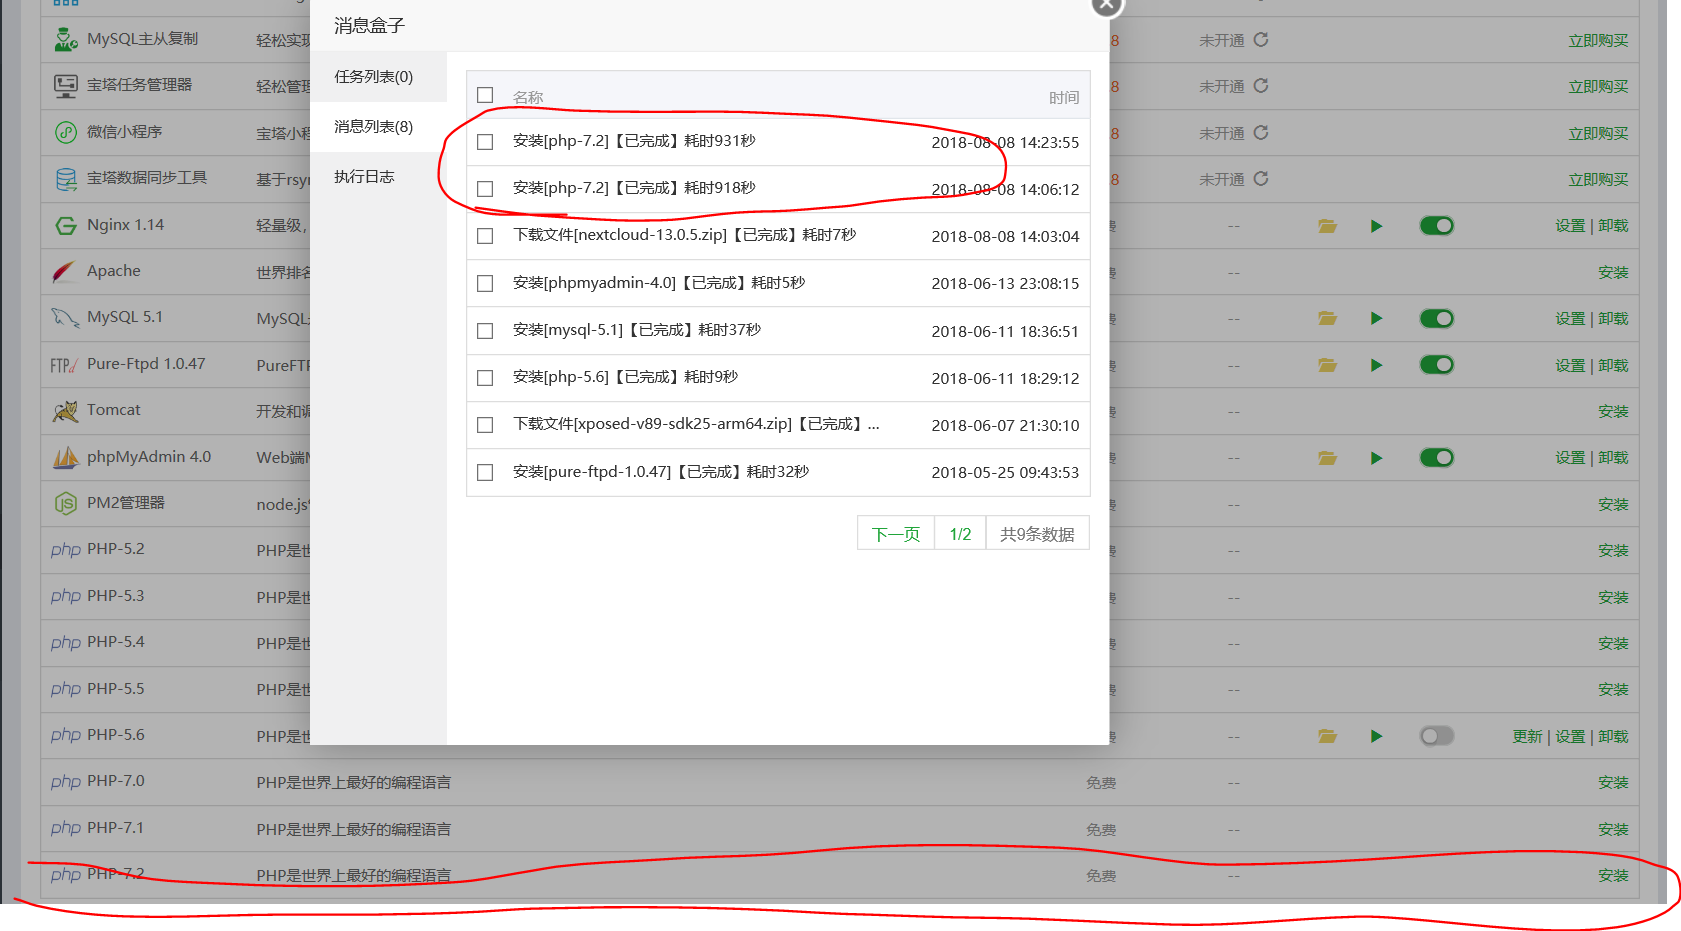Open the 执行日志 tab
The image size is (1681, 931).
pyautogui.click(x=378, y=177)
